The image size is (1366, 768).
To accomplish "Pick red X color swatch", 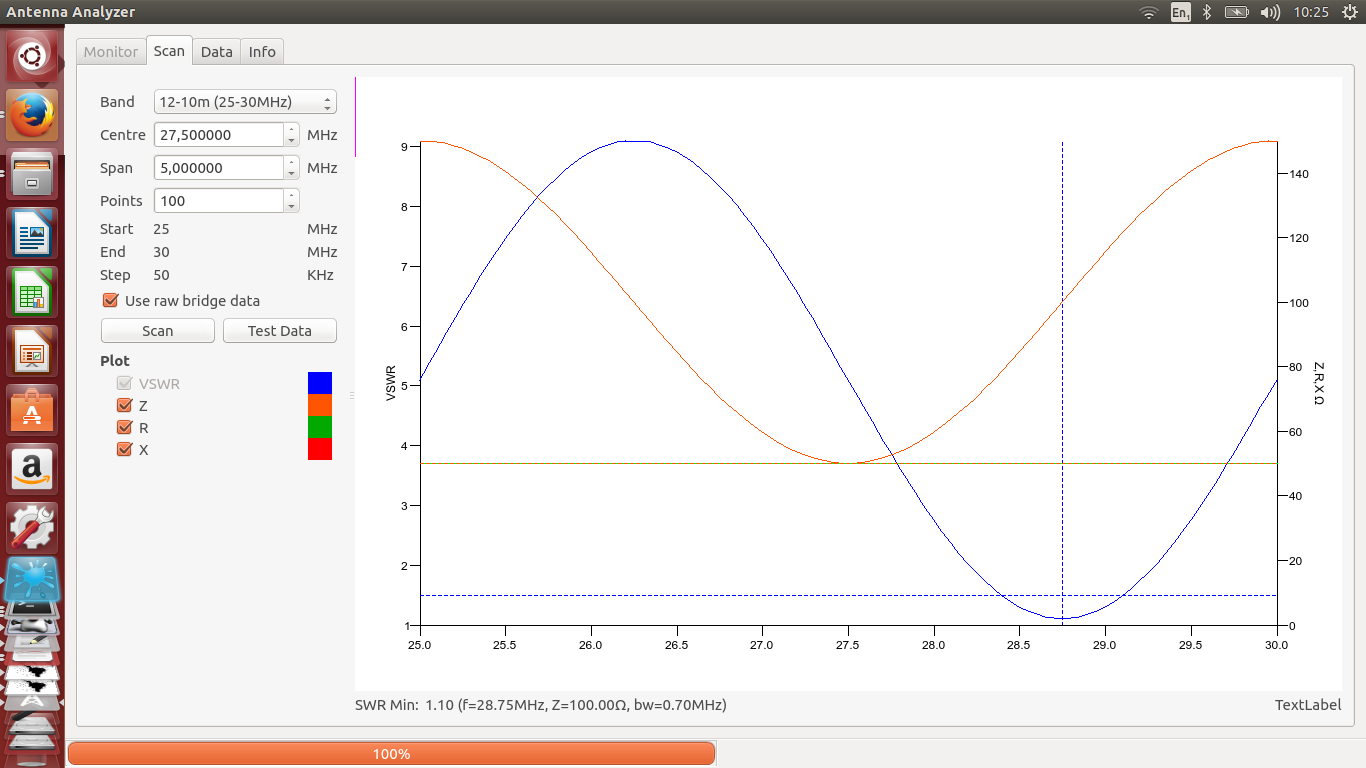I will (x=319, y=449).
